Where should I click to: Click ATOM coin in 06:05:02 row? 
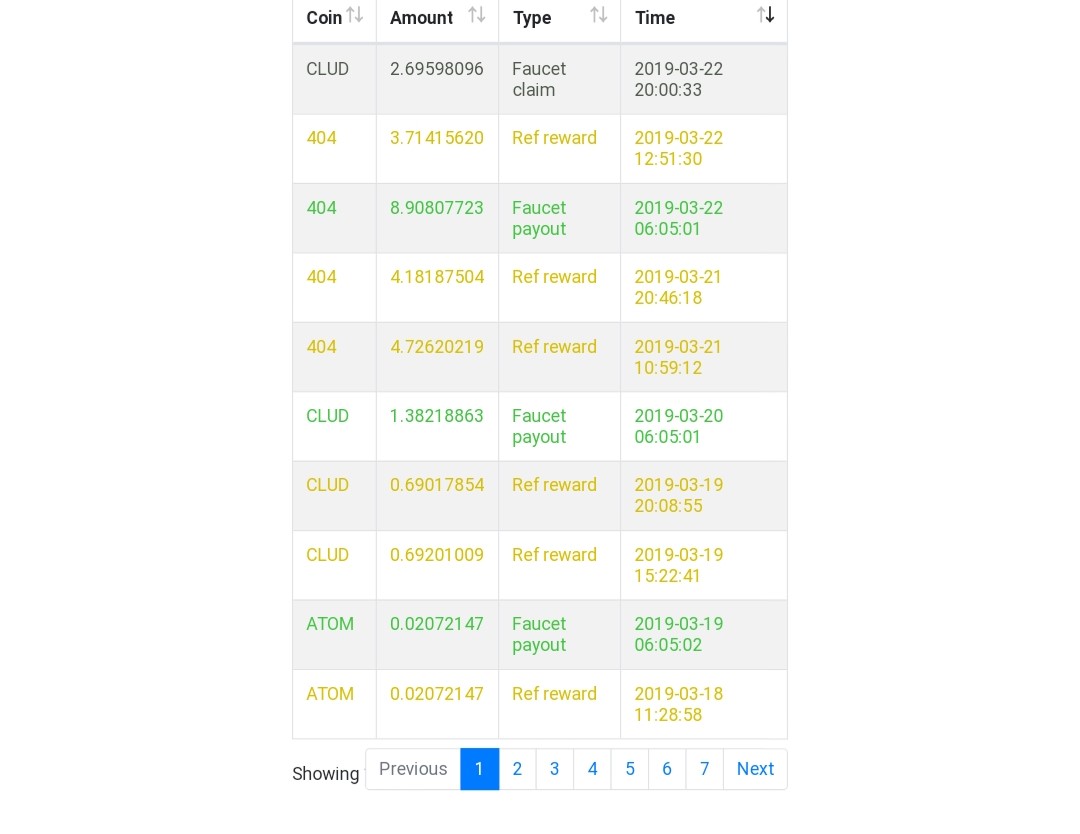[x=330, y=624]
